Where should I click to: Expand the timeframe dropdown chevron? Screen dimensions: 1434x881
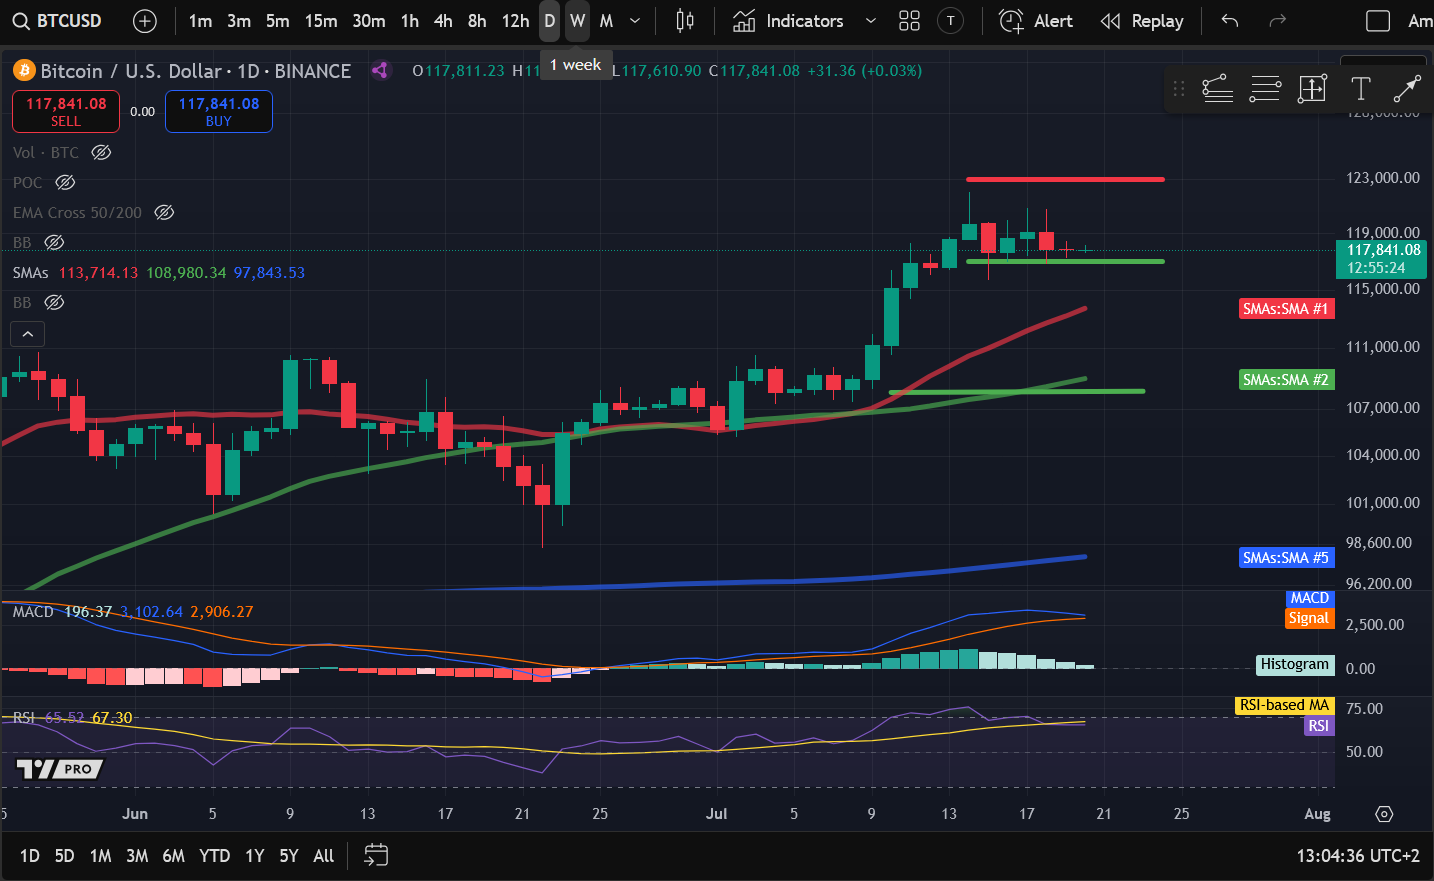635,21
